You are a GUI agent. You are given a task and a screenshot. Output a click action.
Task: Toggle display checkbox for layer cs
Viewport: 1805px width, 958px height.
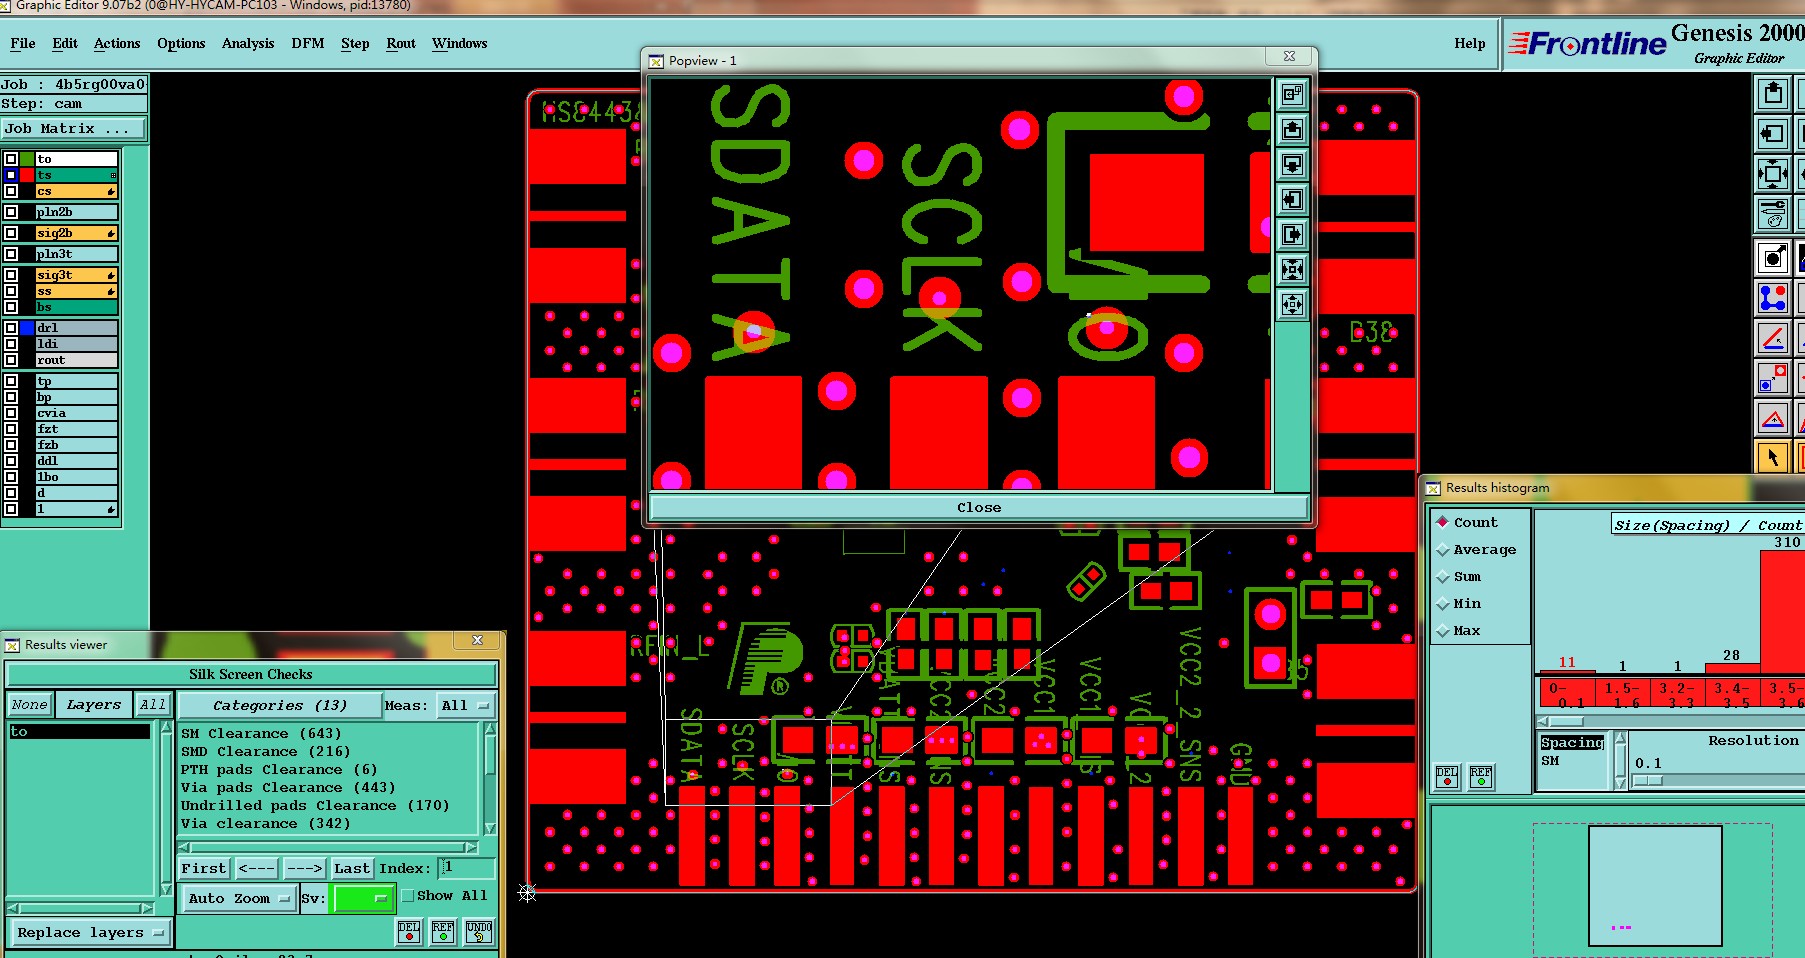[x=11, y=191]
